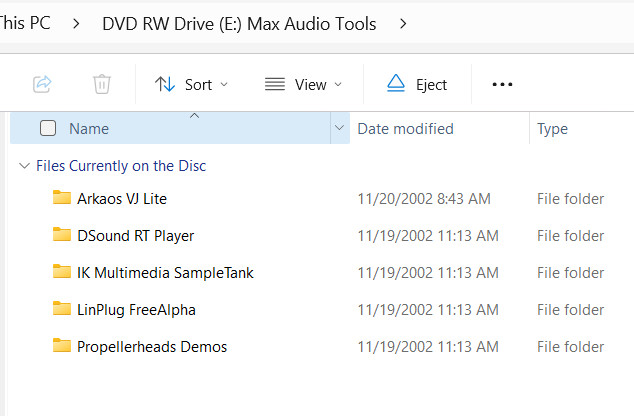Open the See more ellipsis menu
634x416 pixels.
502,84
